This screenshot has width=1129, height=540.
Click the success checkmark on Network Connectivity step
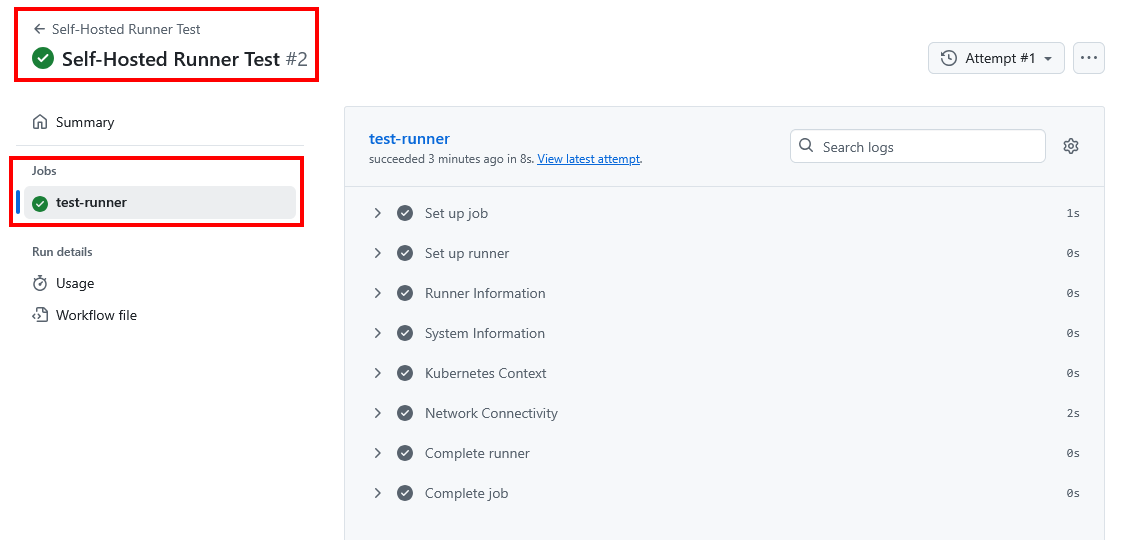pos(405,413)
